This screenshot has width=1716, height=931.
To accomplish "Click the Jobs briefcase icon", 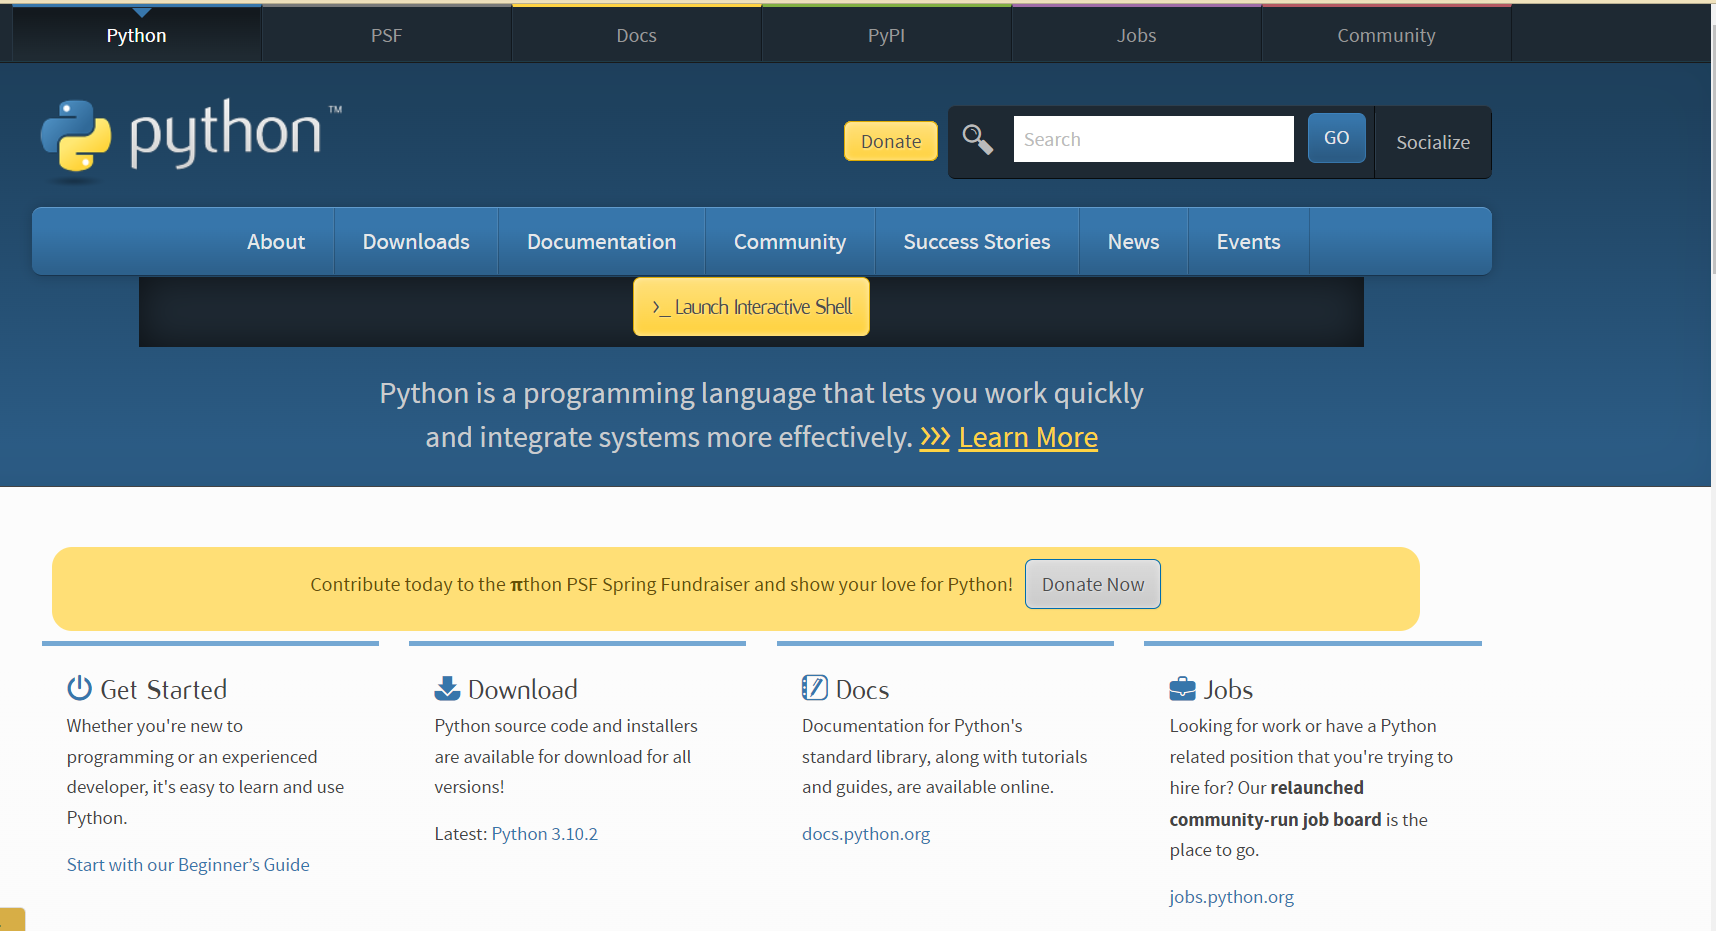I will 1182,688.
